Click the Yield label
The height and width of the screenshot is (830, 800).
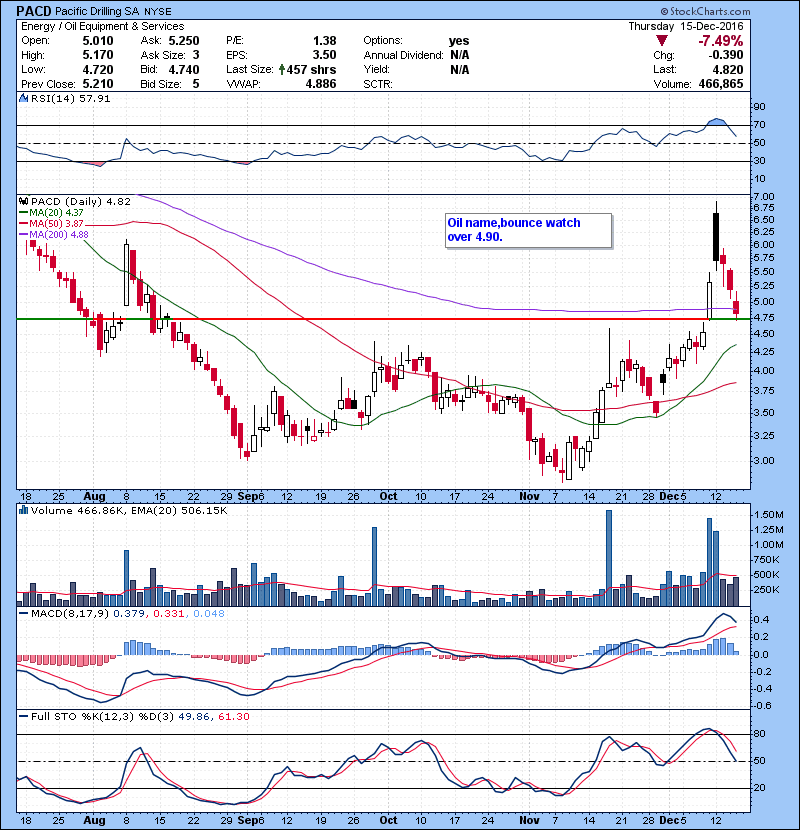point(376,69)
